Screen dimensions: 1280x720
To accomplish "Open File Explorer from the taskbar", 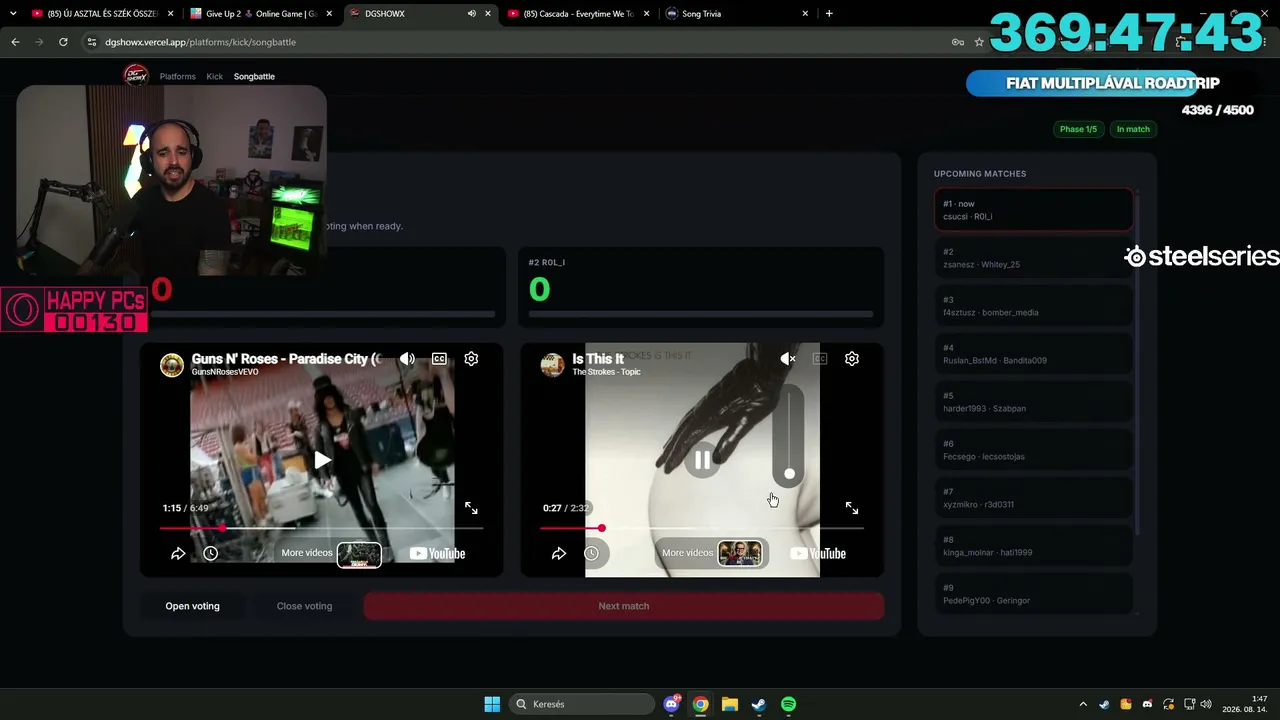I will 730,704.
